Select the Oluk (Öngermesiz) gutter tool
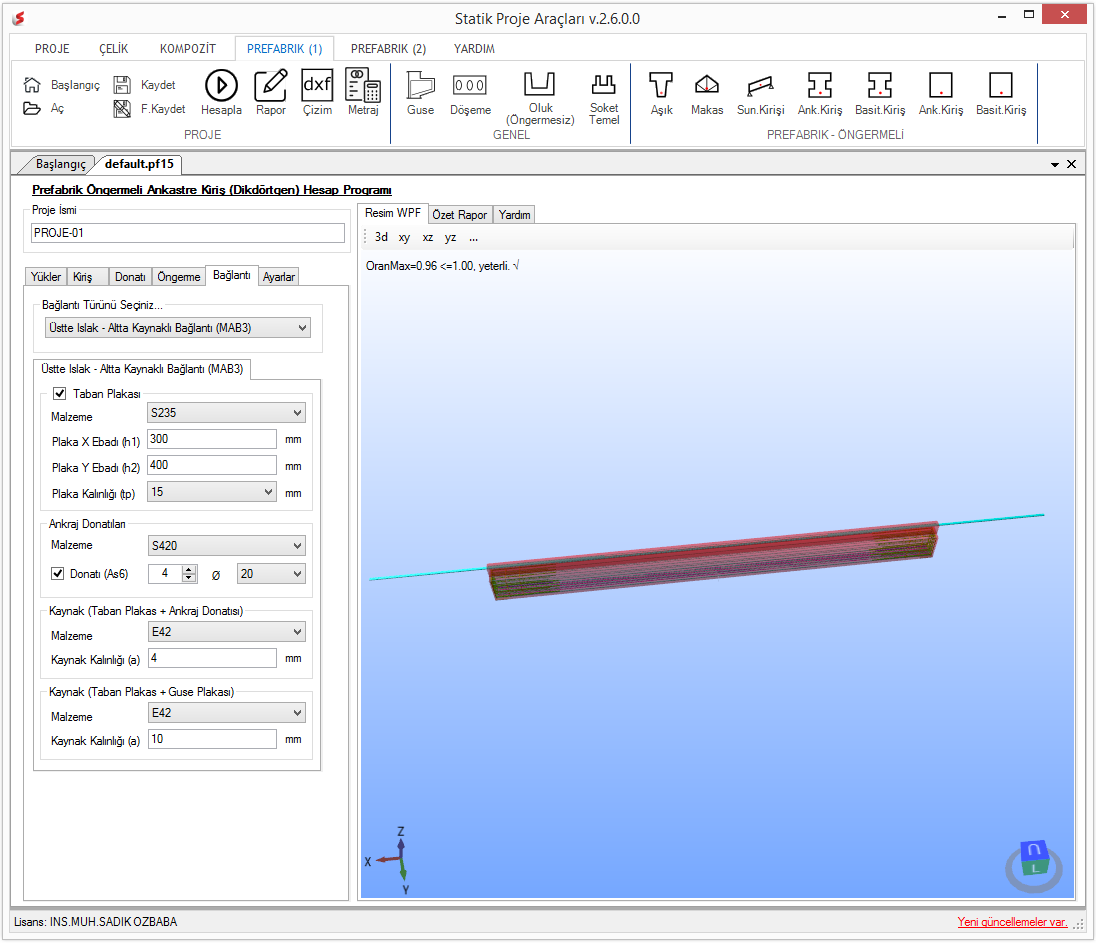Screen dimensions: 1096x943 click(540, 98)
